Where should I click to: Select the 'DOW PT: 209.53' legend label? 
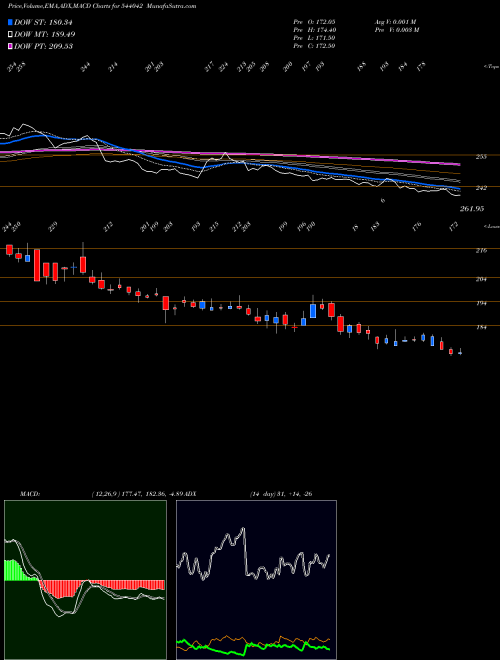coord(43,46)
